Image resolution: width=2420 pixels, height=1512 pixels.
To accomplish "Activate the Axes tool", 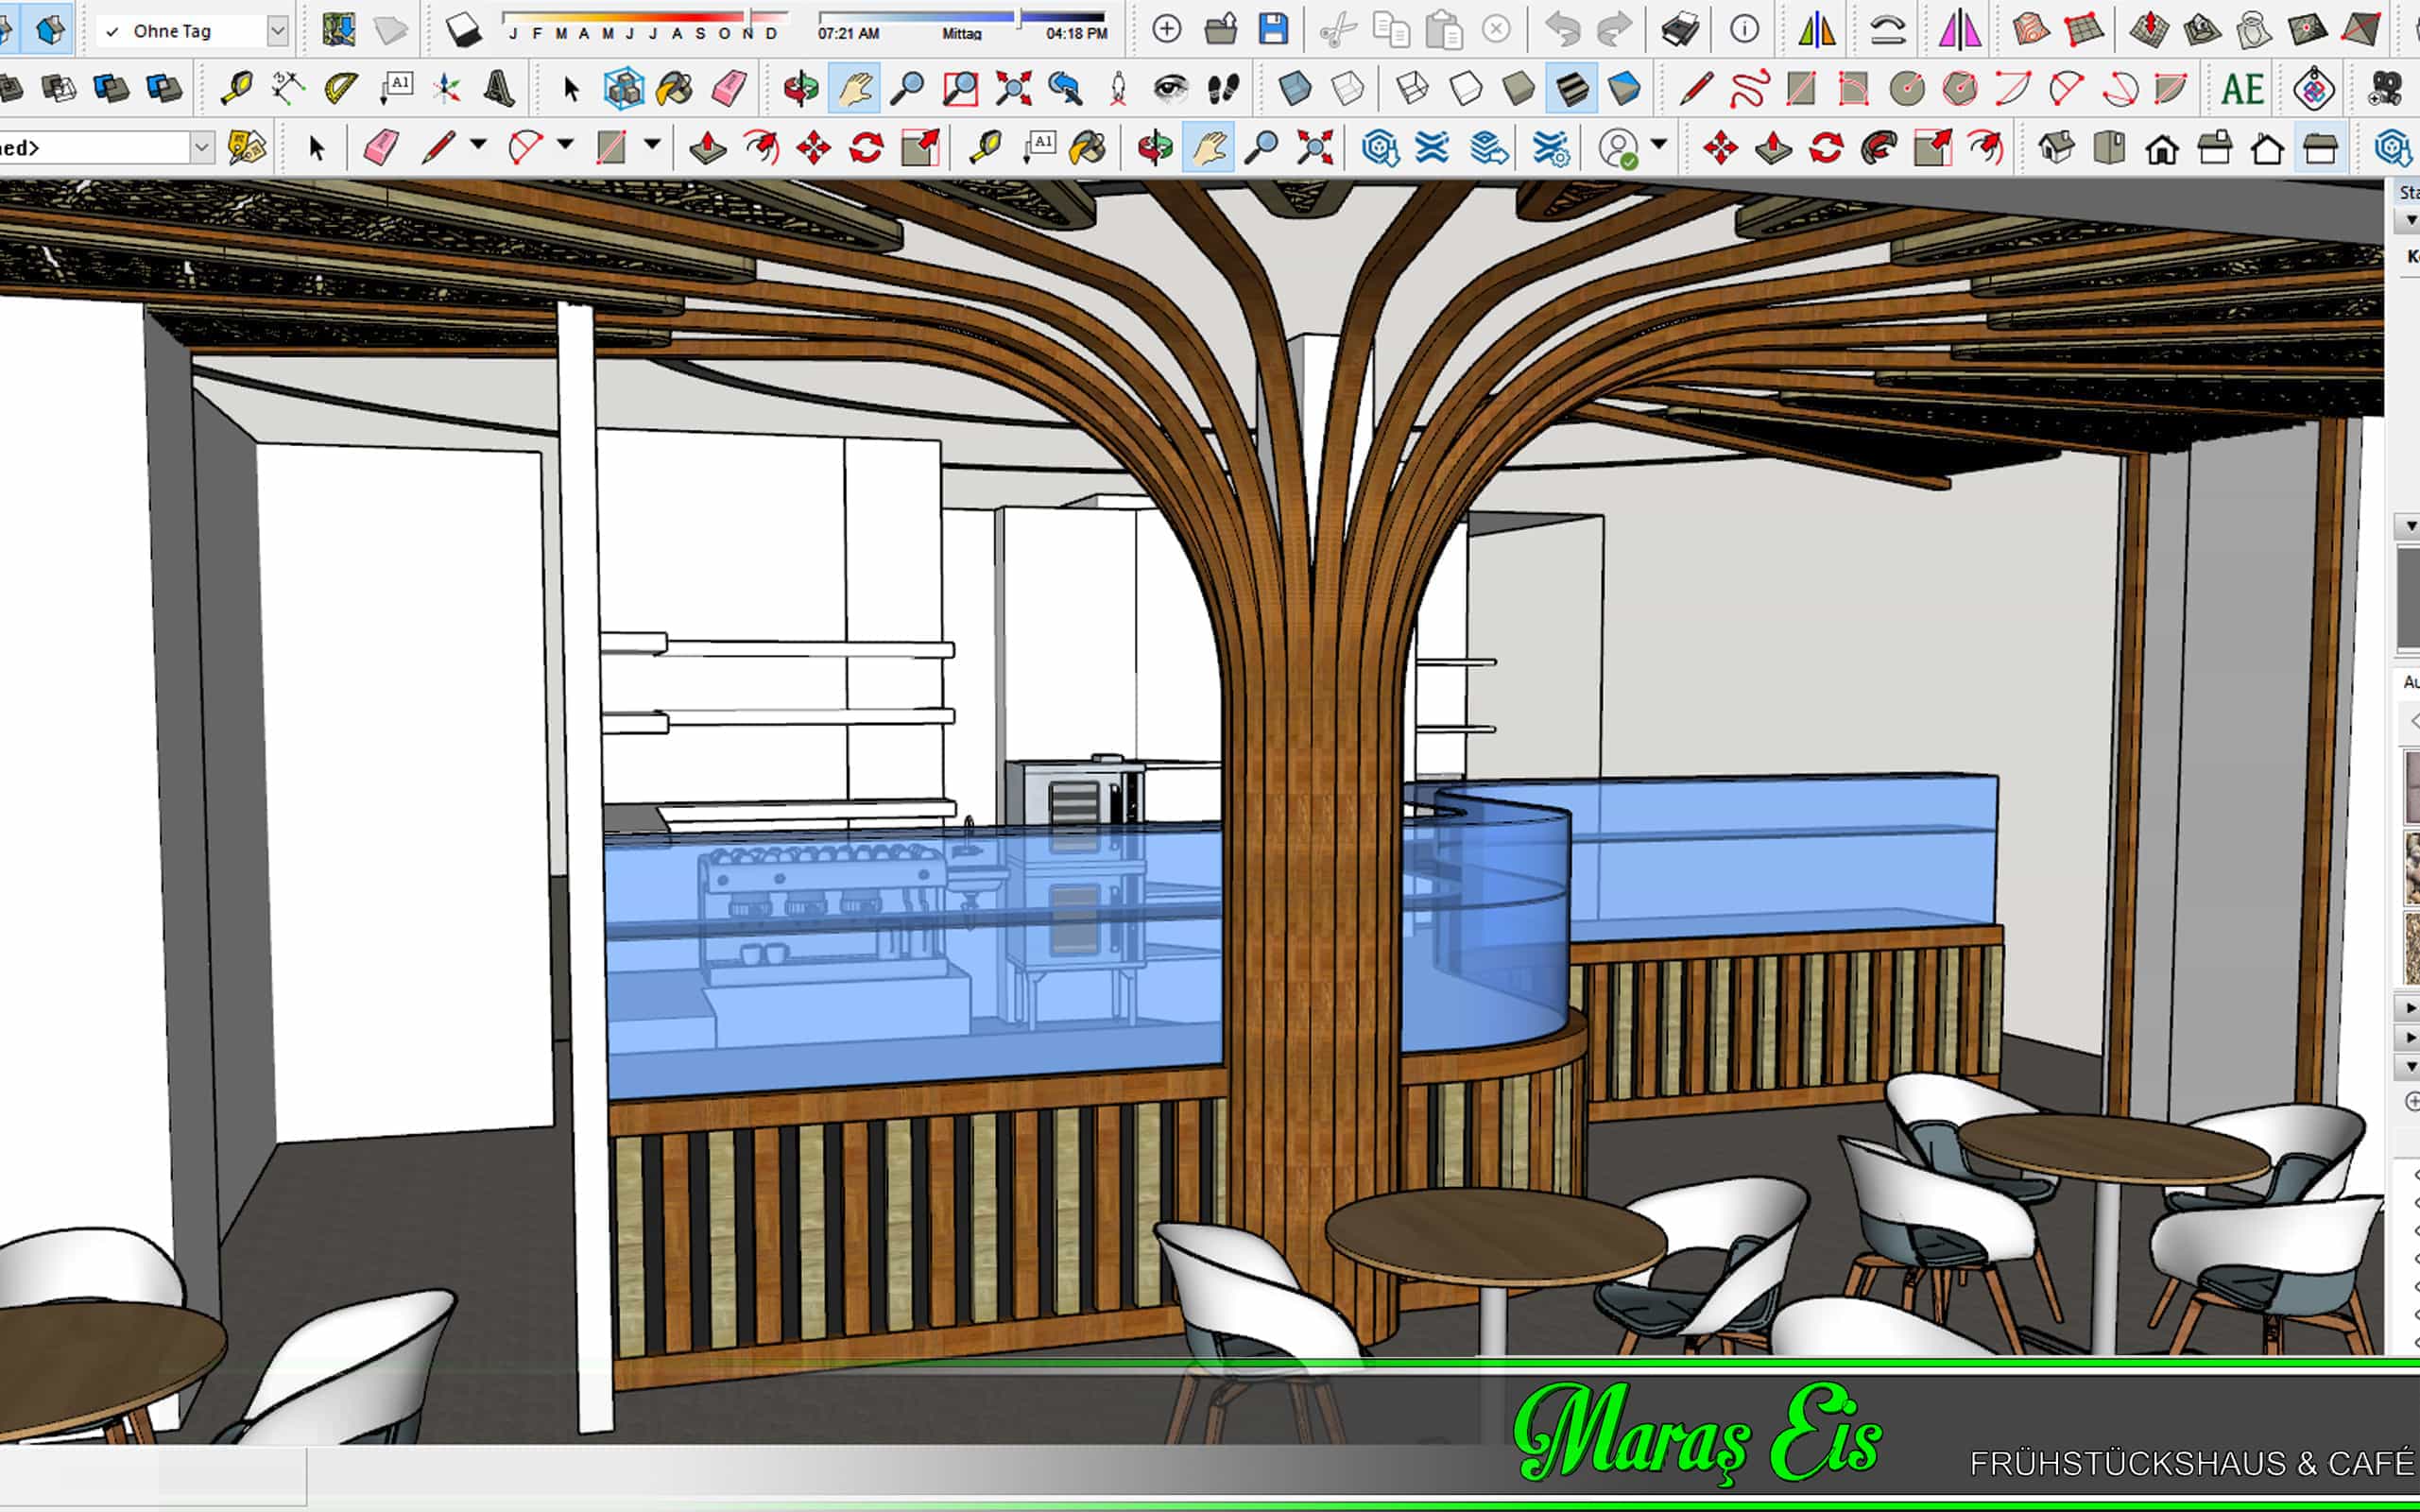I will [x=446, y=89].
